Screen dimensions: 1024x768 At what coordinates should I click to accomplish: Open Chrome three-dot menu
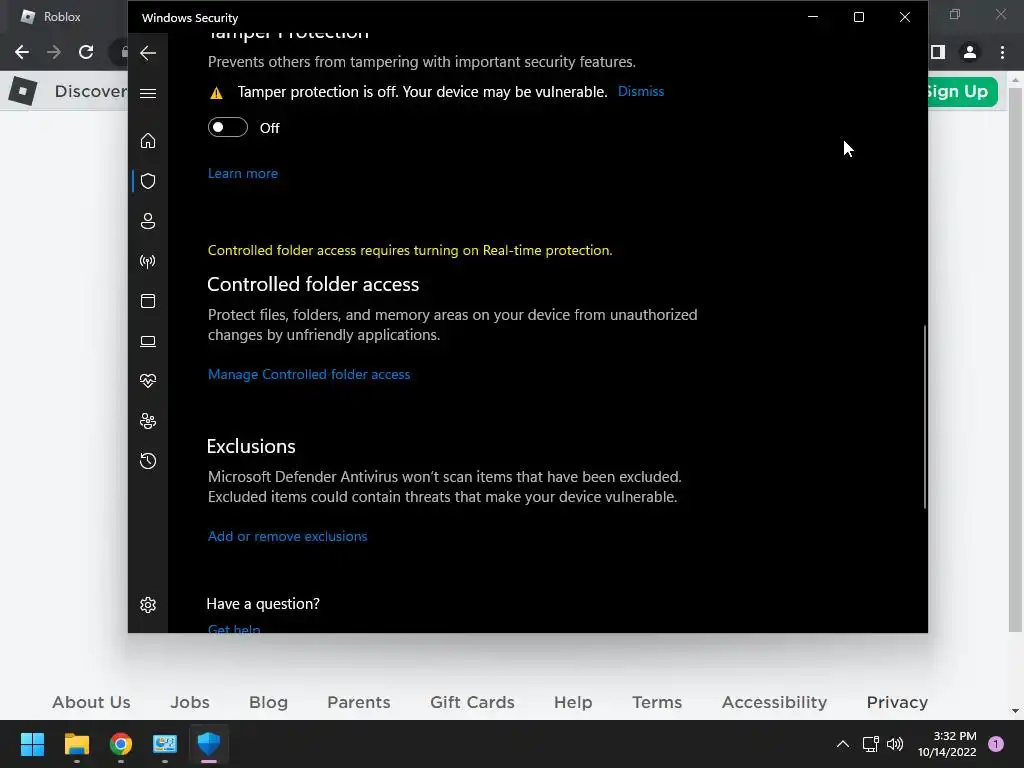pos(1002,52)
